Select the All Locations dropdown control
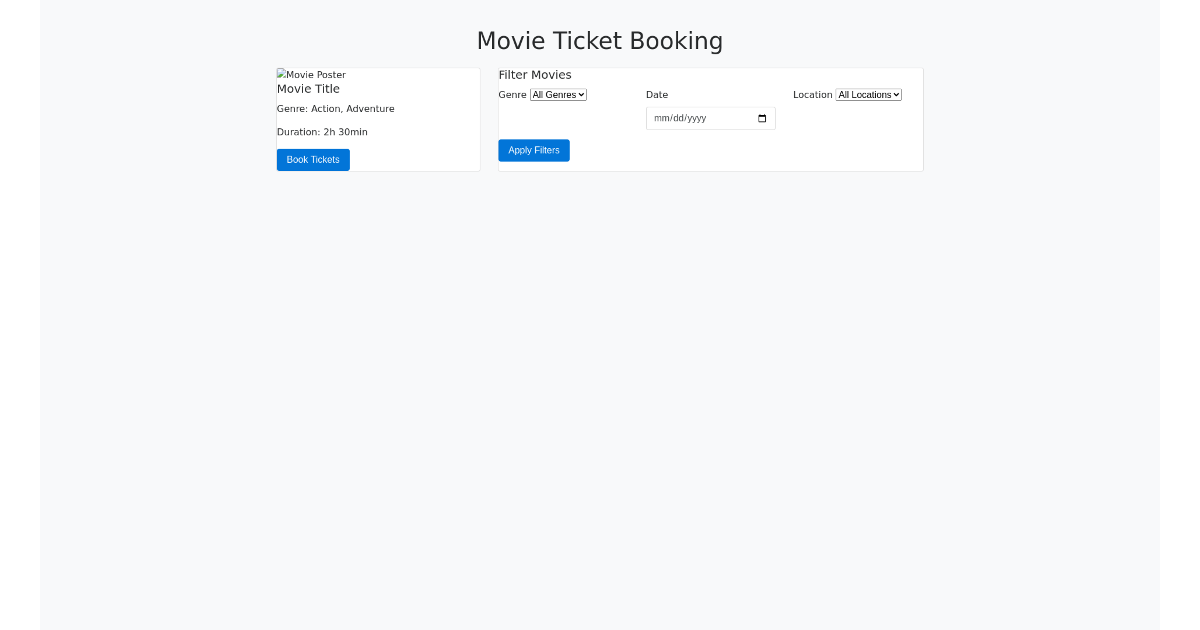 (x=868, y=94)
